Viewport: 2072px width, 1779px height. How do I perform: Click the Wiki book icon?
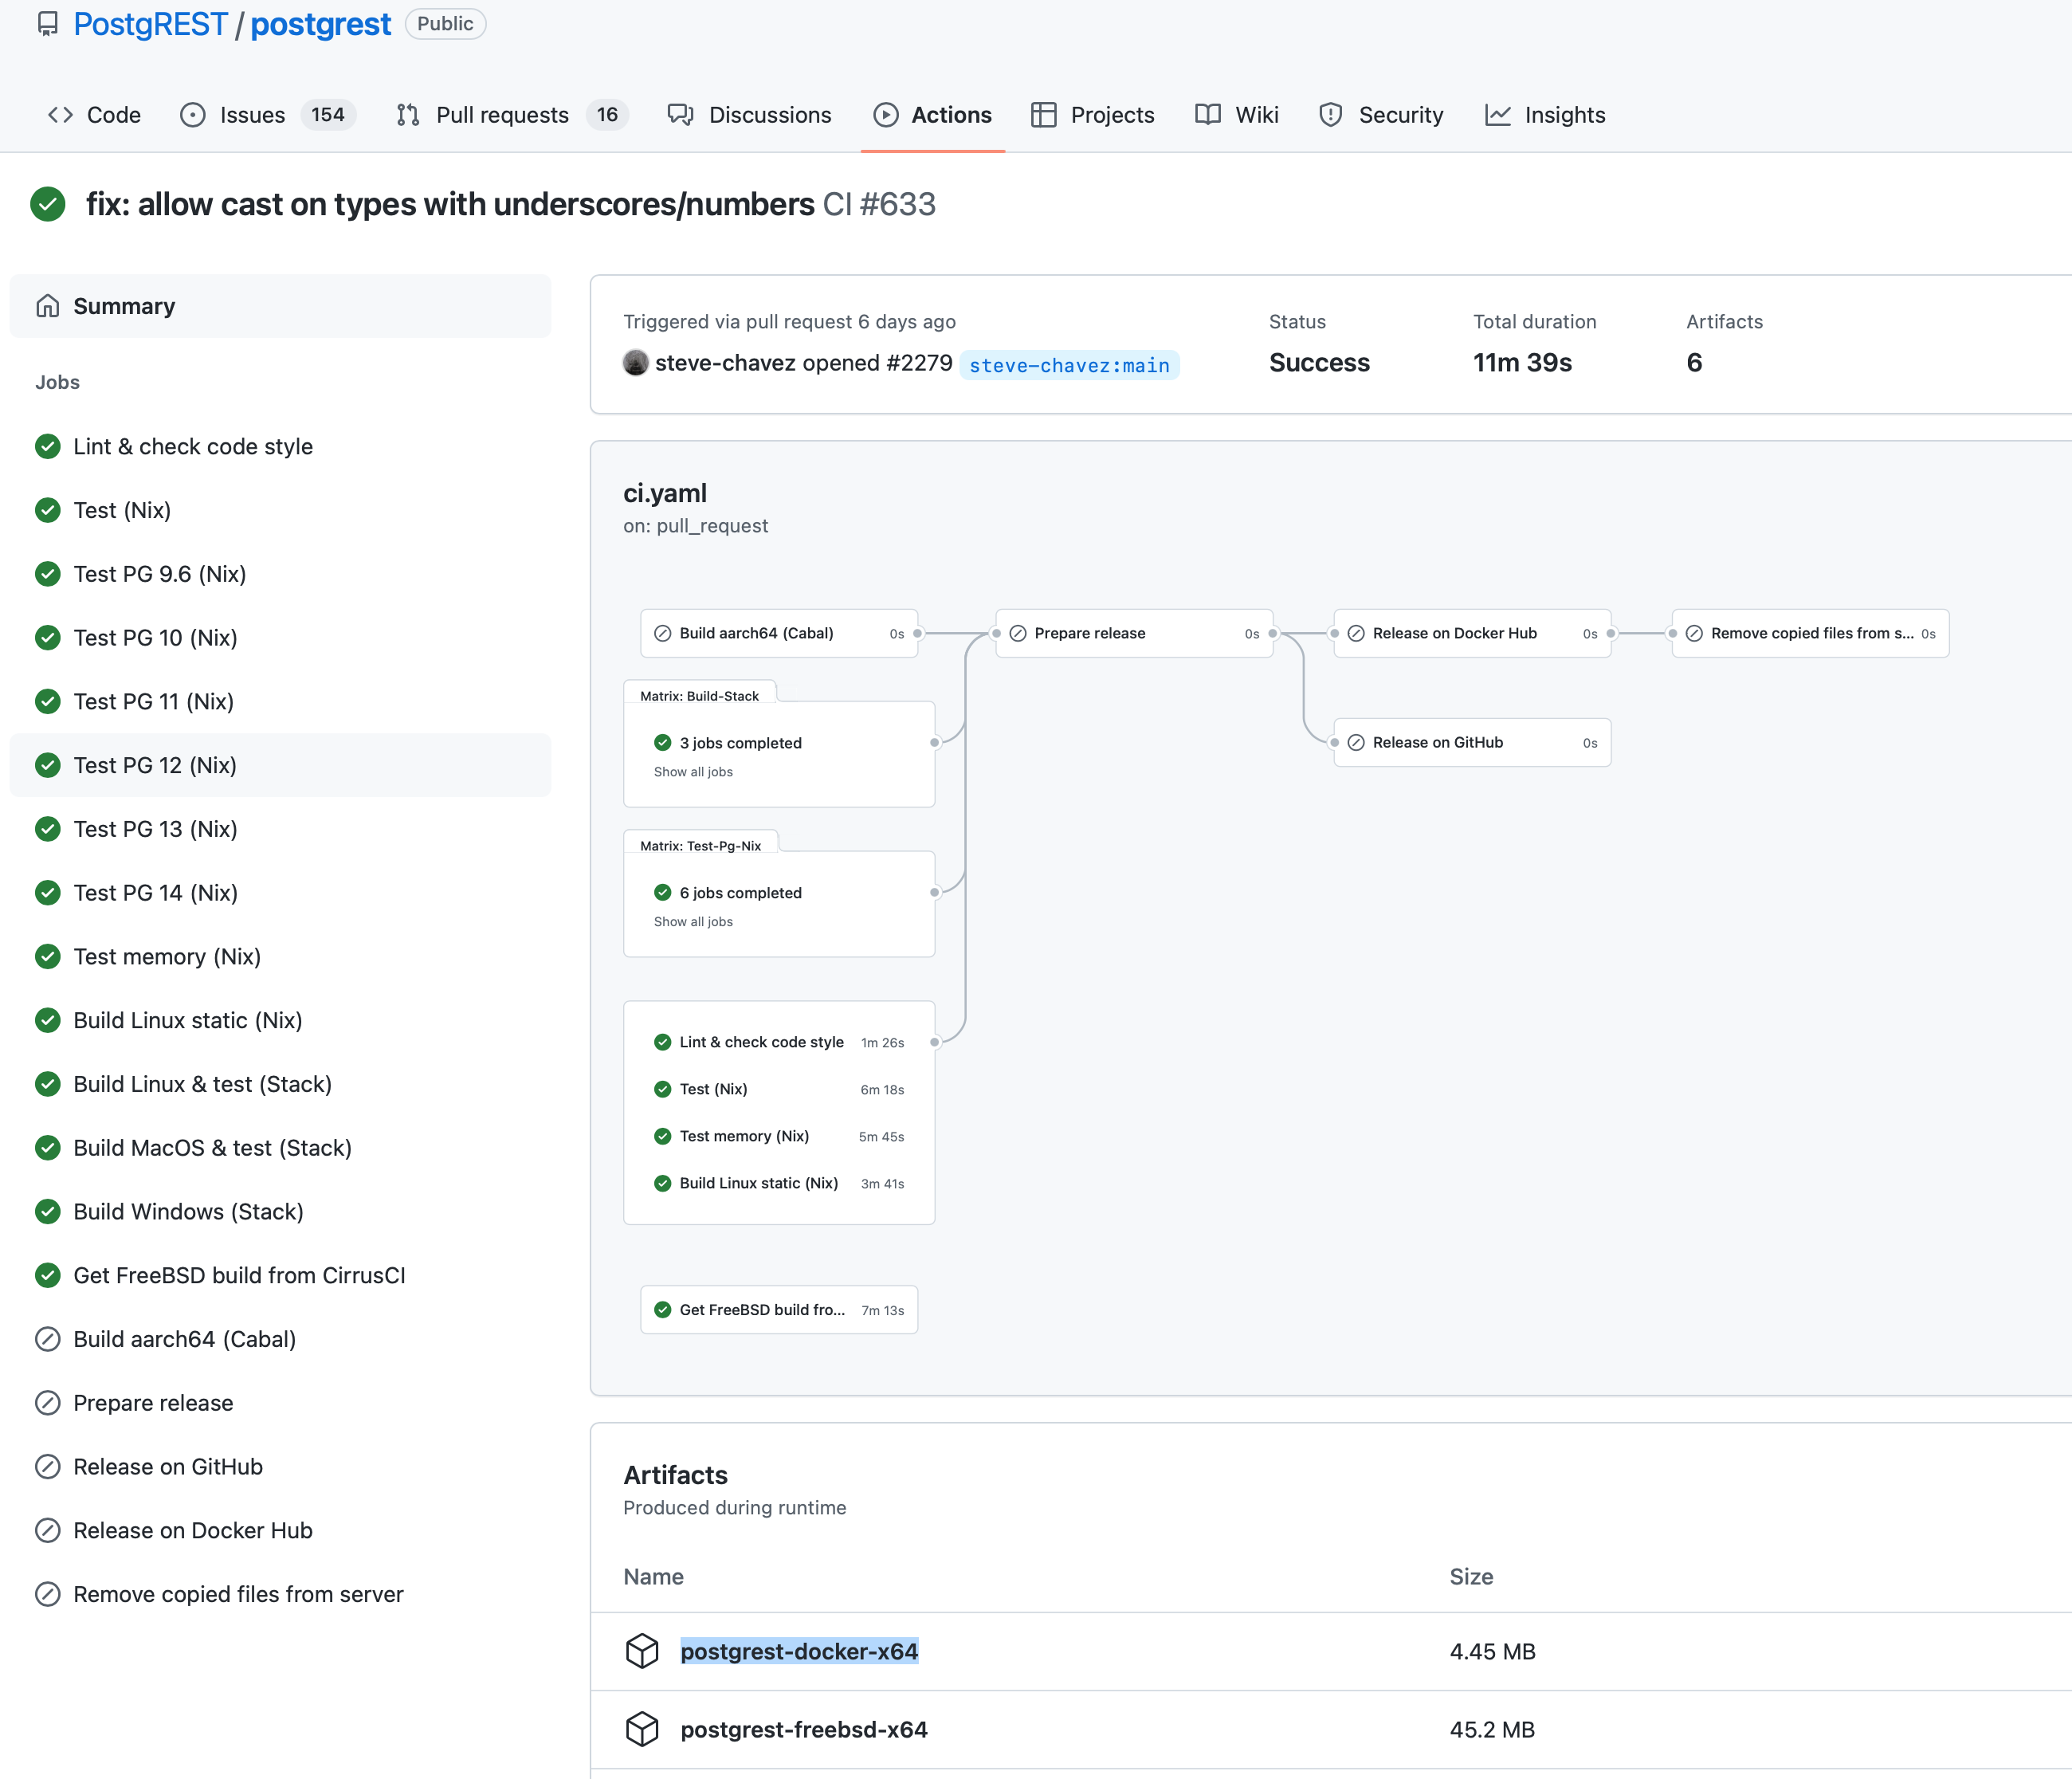tap(1208, 115)
